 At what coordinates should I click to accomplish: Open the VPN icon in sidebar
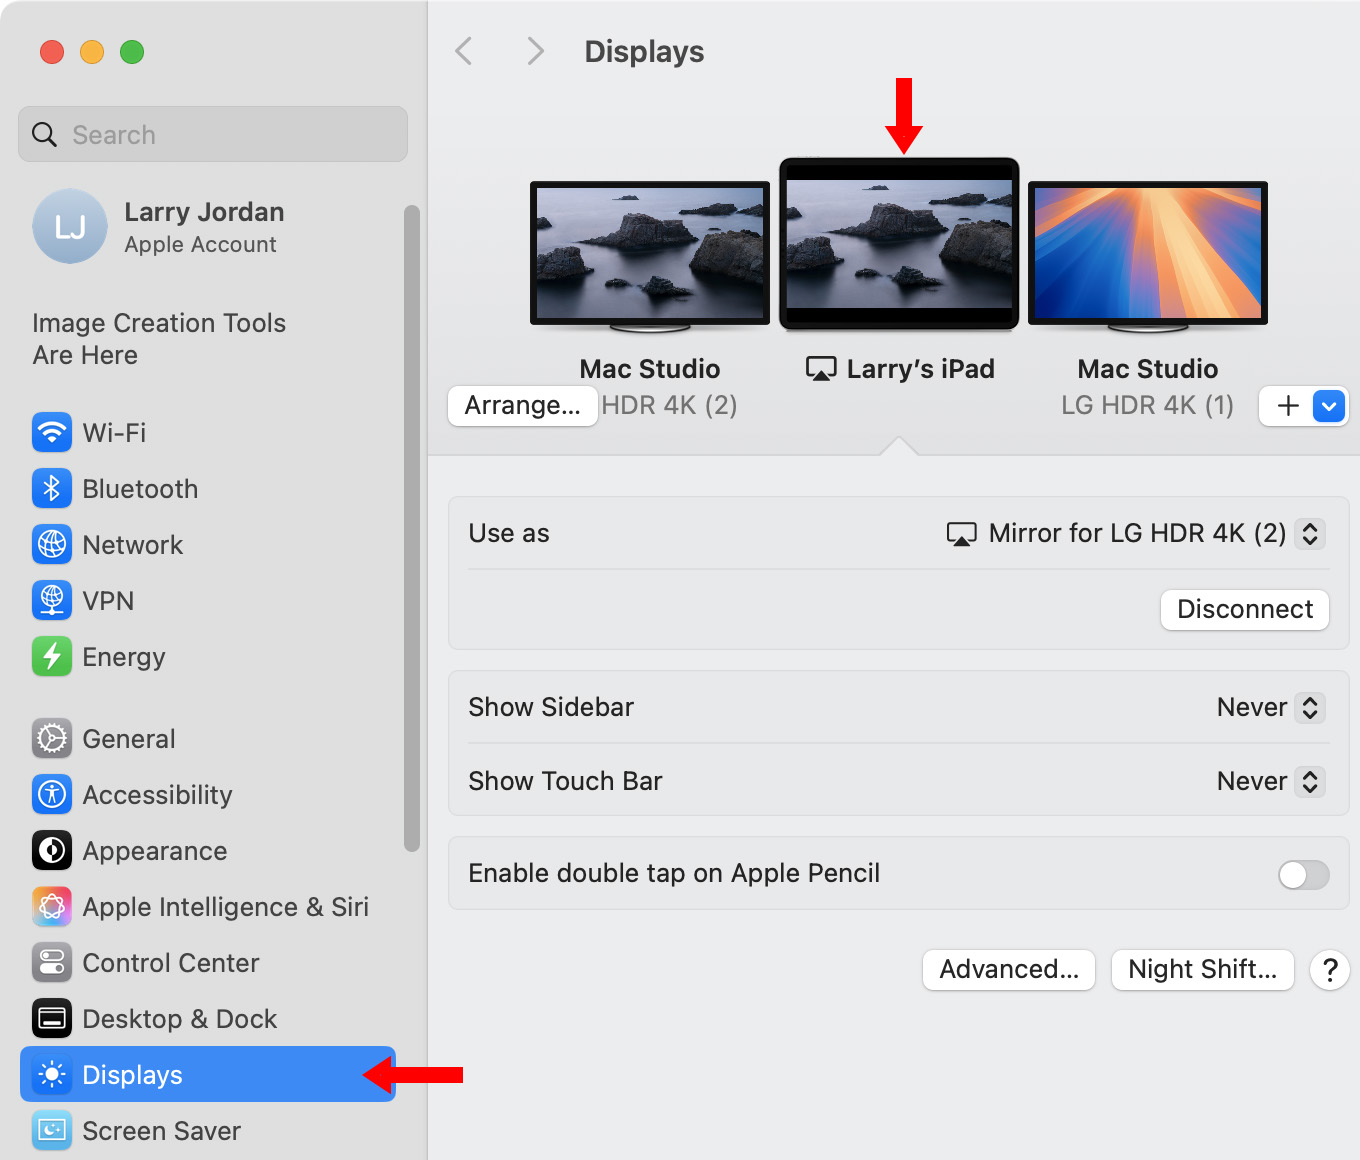tap(52, 600)
